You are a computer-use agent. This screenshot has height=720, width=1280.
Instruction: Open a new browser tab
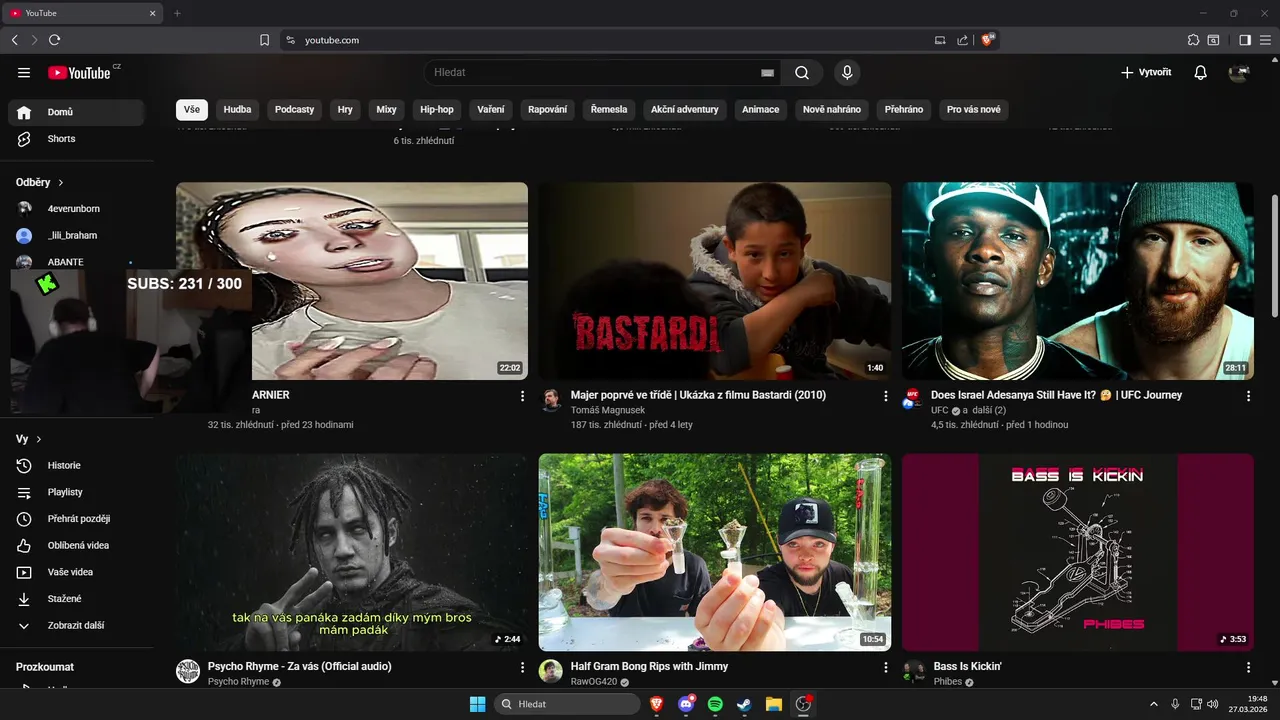(177, 13)
